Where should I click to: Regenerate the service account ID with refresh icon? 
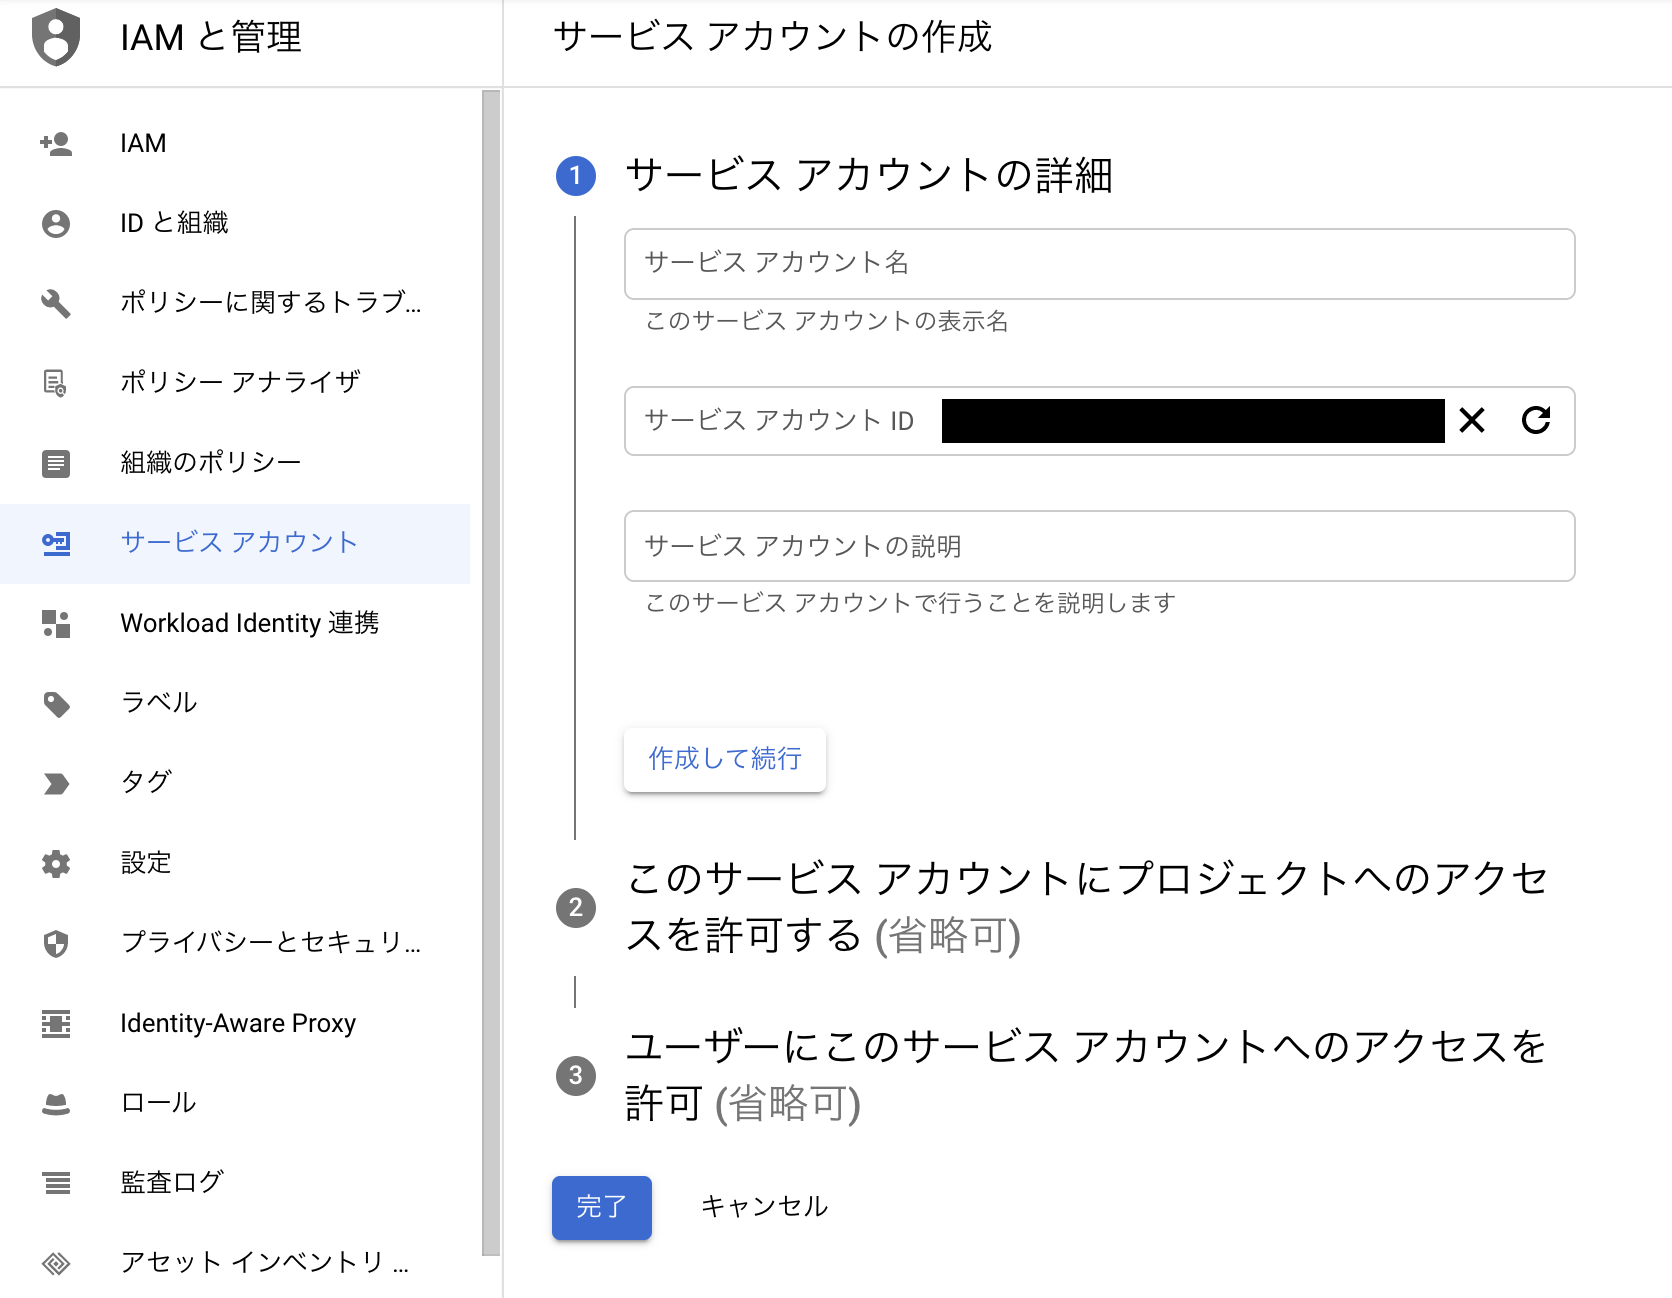click(1536, 420)
